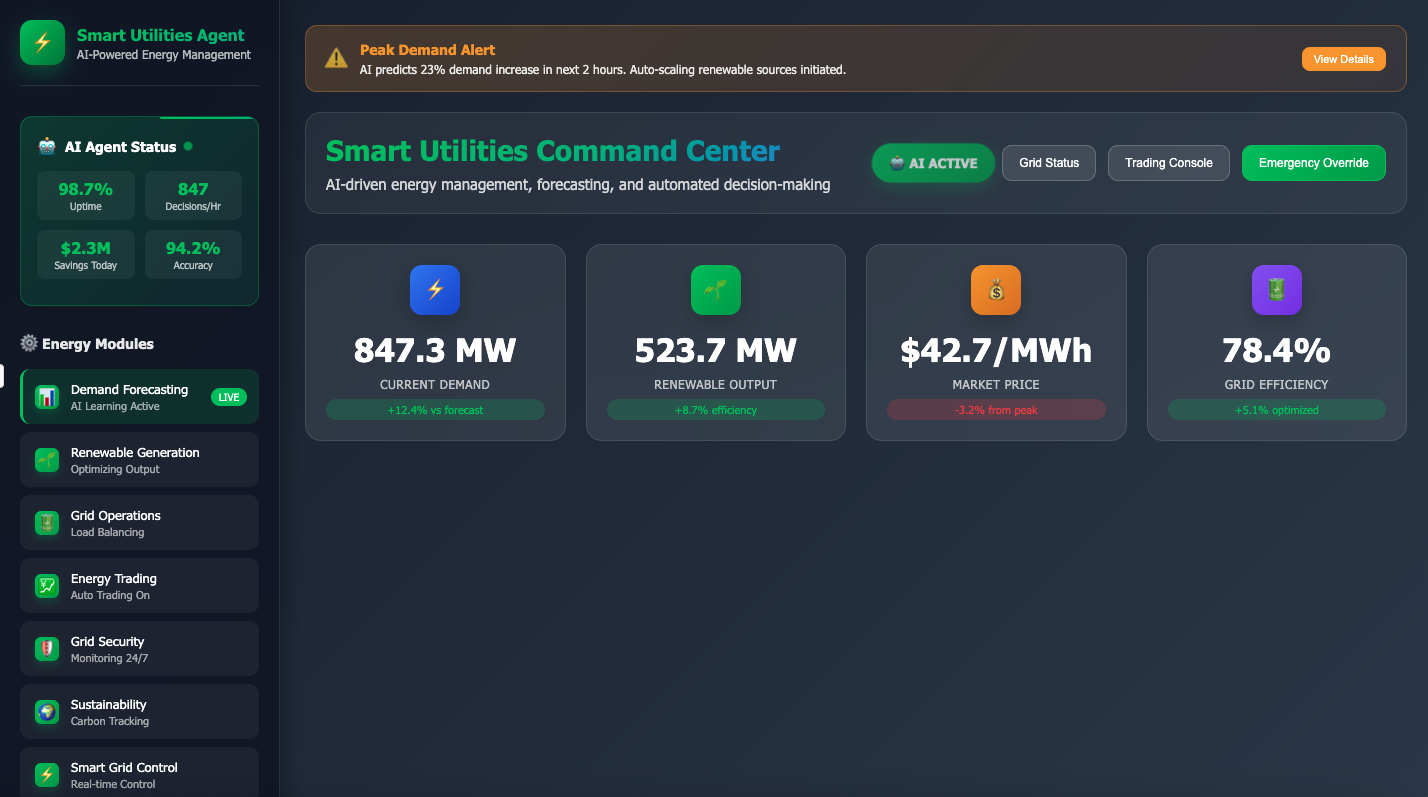This screenshot has width=1428, height=797.
Task: Toggle the AI ACTIVE status pill
Action: click(x=933, y=163)
